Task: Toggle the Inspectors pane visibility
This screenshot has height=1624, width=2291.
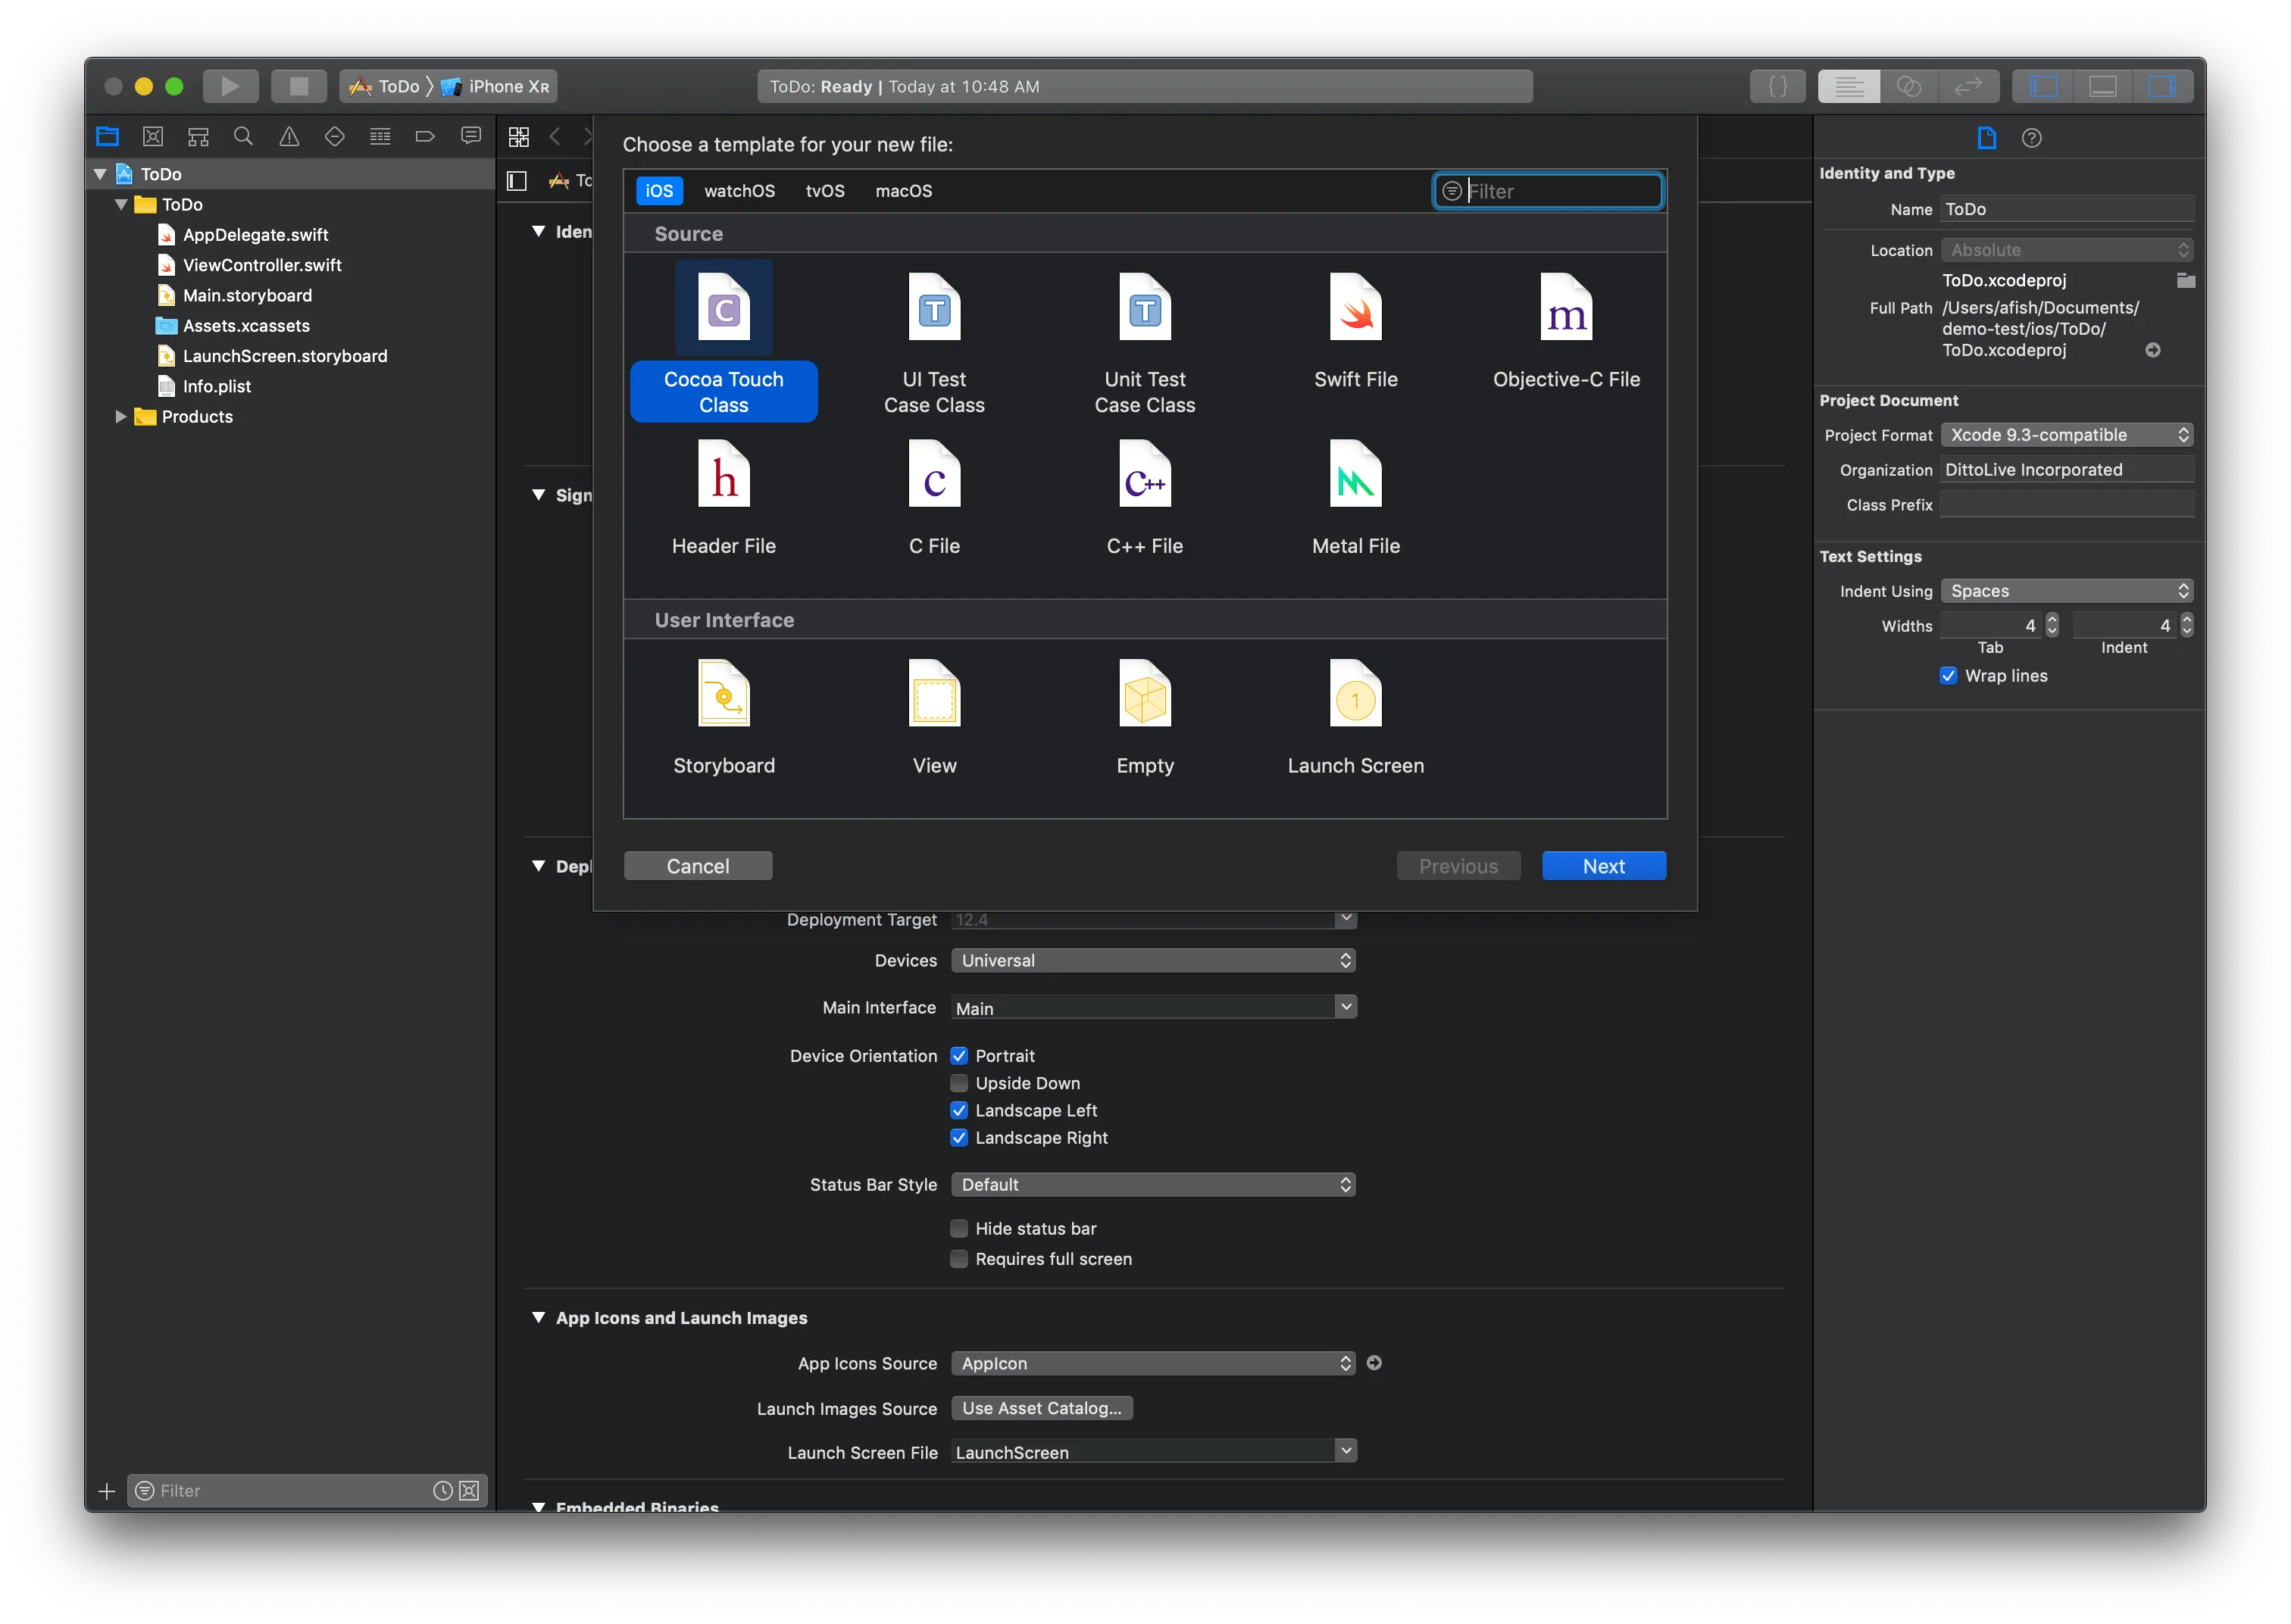Action: click(x=2162, y=86)
